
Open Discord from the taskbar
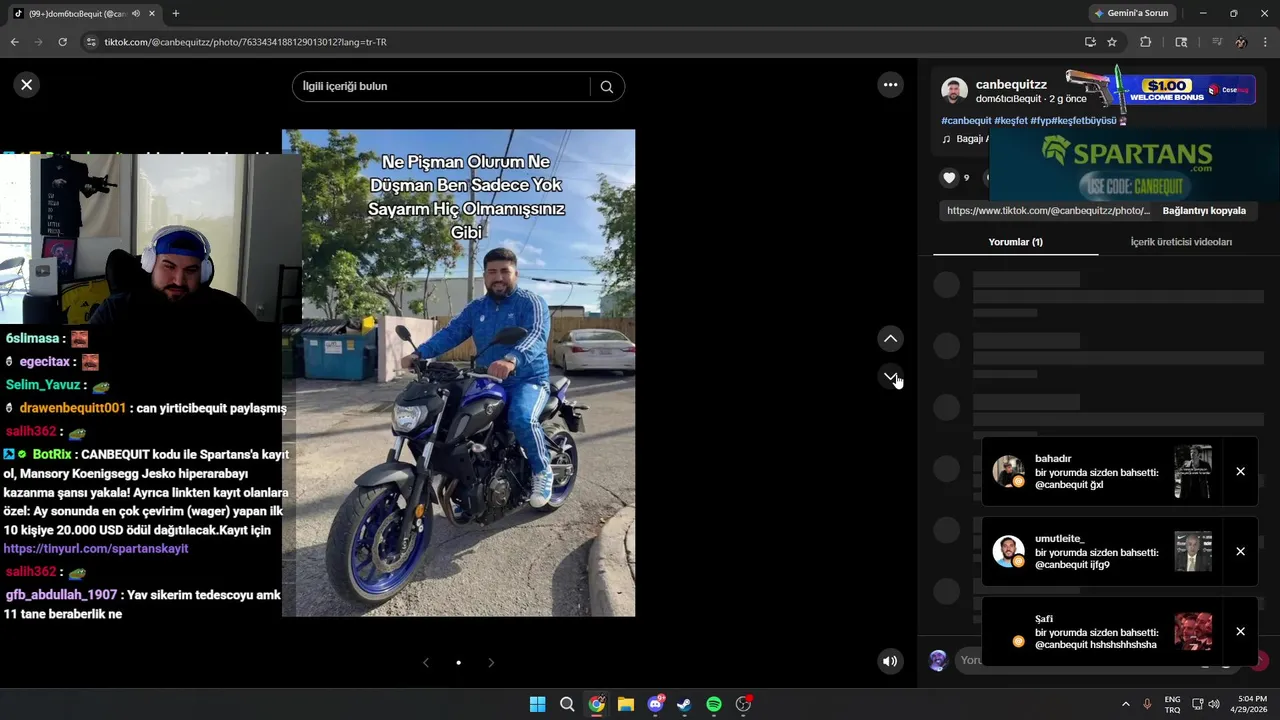coord(655,704)
